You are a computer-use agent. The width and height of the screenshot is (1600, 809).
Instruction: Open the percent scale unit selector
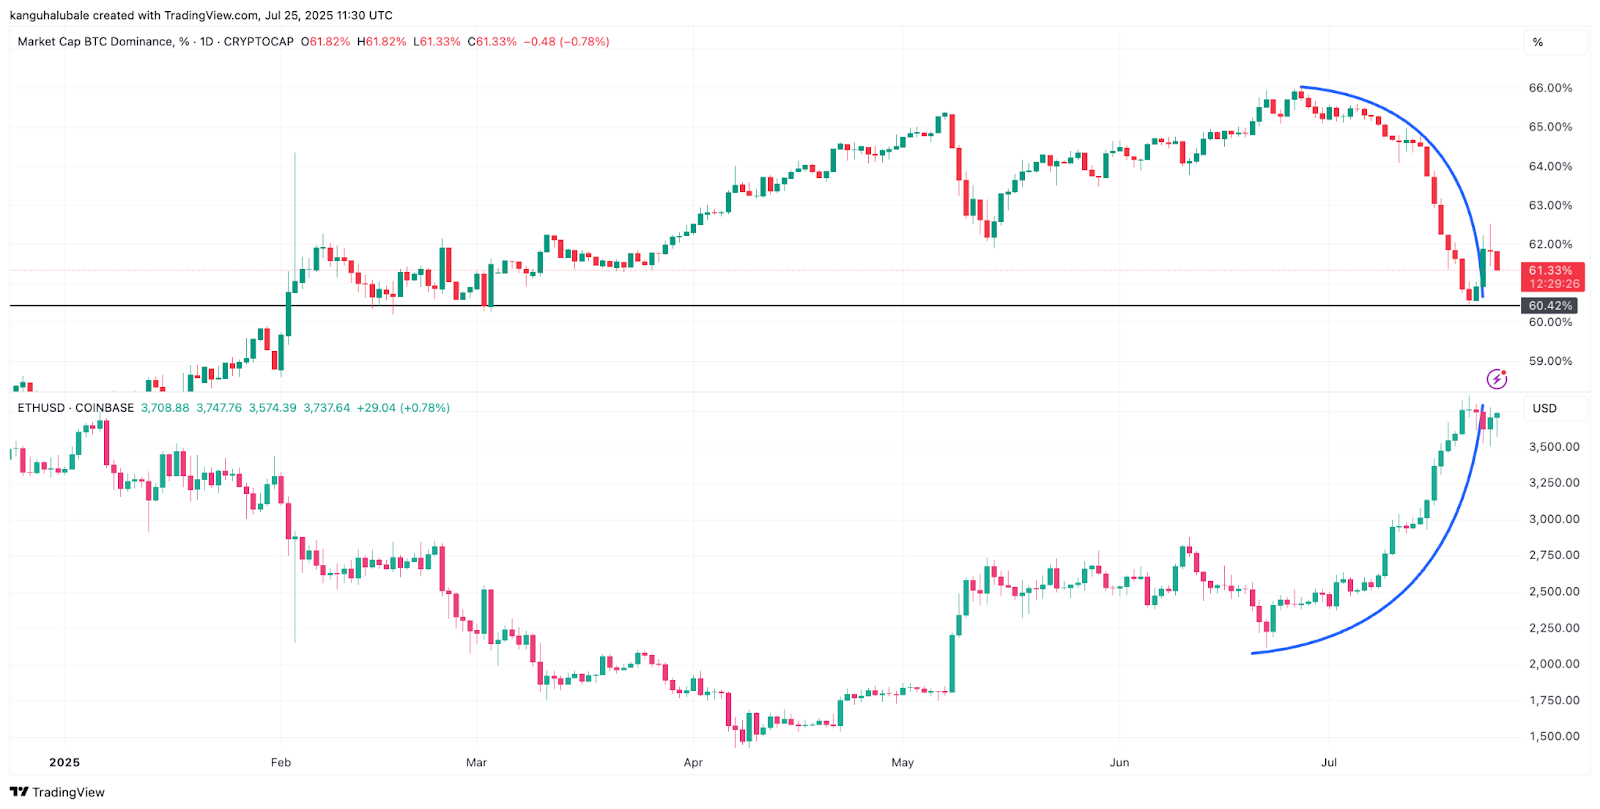click(1538, 42)
